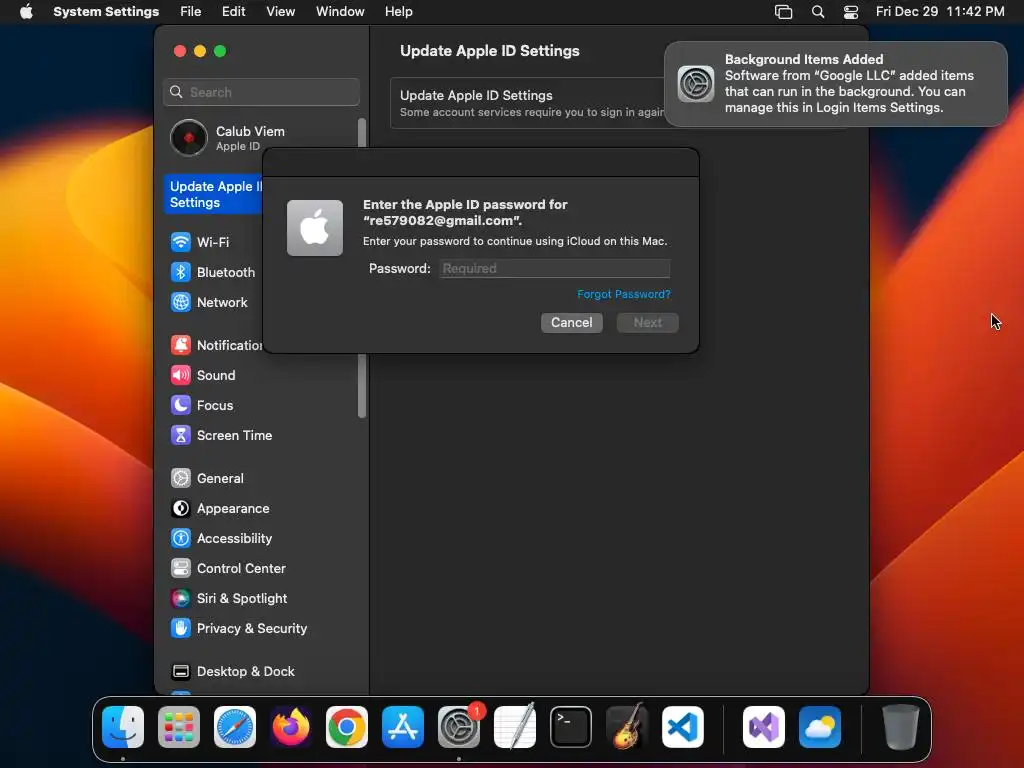Image resolution: width=1024 pixels, height=768 pixels.
Task: Select Update Apple ID Settings sidebar item
Action: click(214, 195)
